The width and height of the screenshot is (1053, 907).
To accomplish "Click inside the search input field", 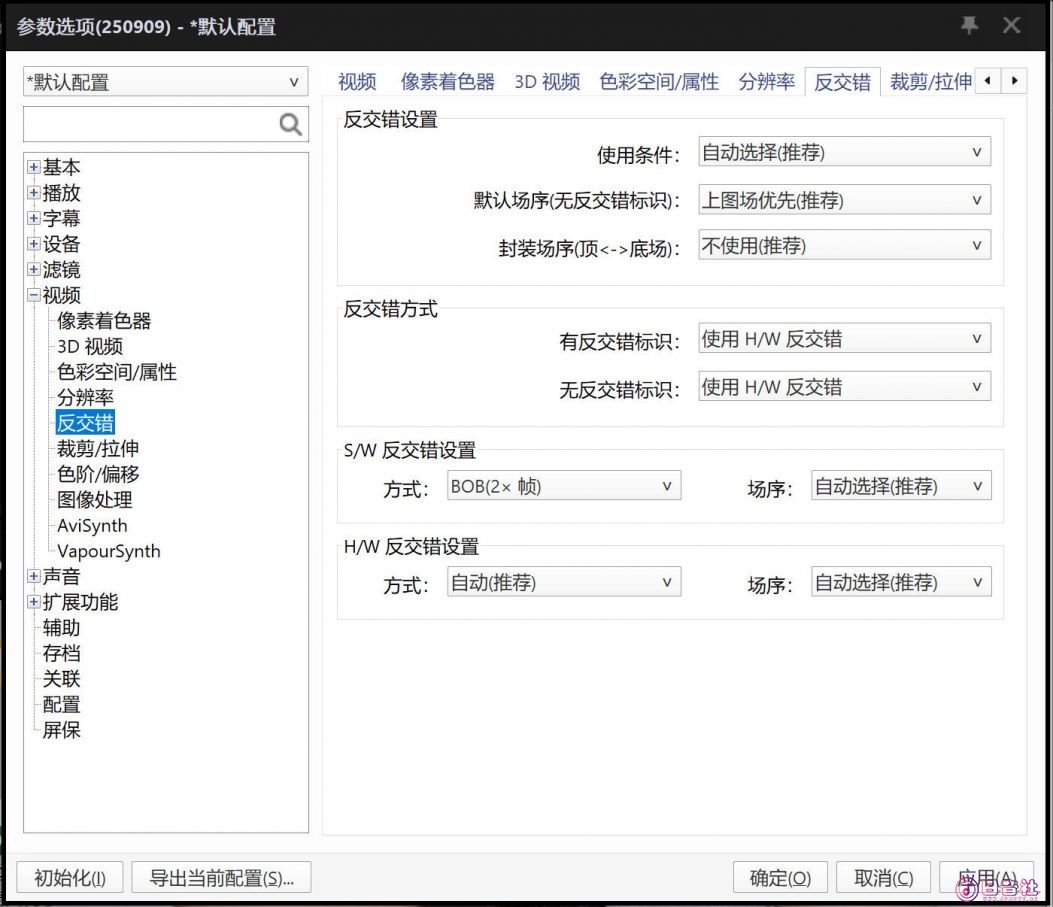I will 150,124.
